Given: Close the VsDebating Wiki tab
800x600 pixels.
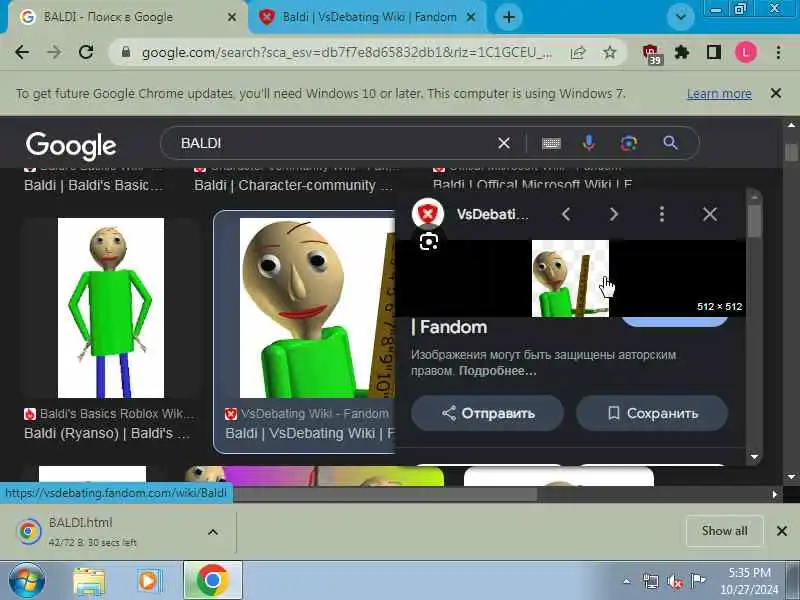Looking at the screenshot, I should pyautogui.click(x=471, y=17).
